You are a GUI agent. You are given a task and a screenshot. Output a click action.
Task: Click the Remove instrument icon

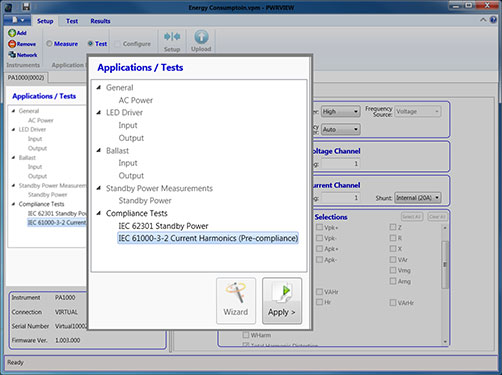pyautogui.click(x=12, y=44)
